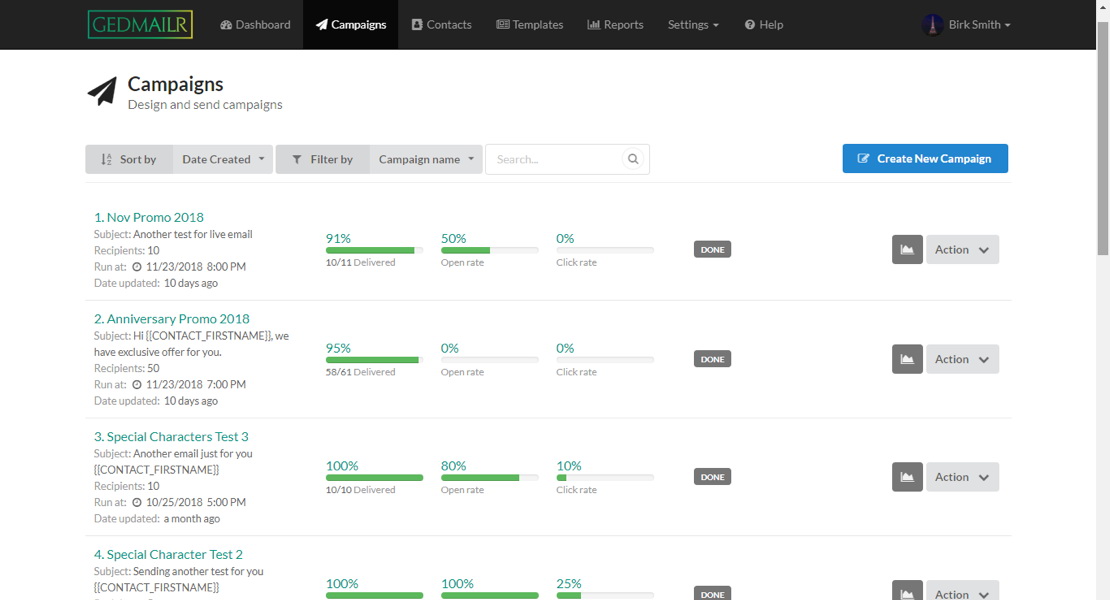The width and height of the screenshot is (1110, 600).
Task: Click Create New Campaign button
Action: click(925, 159)
